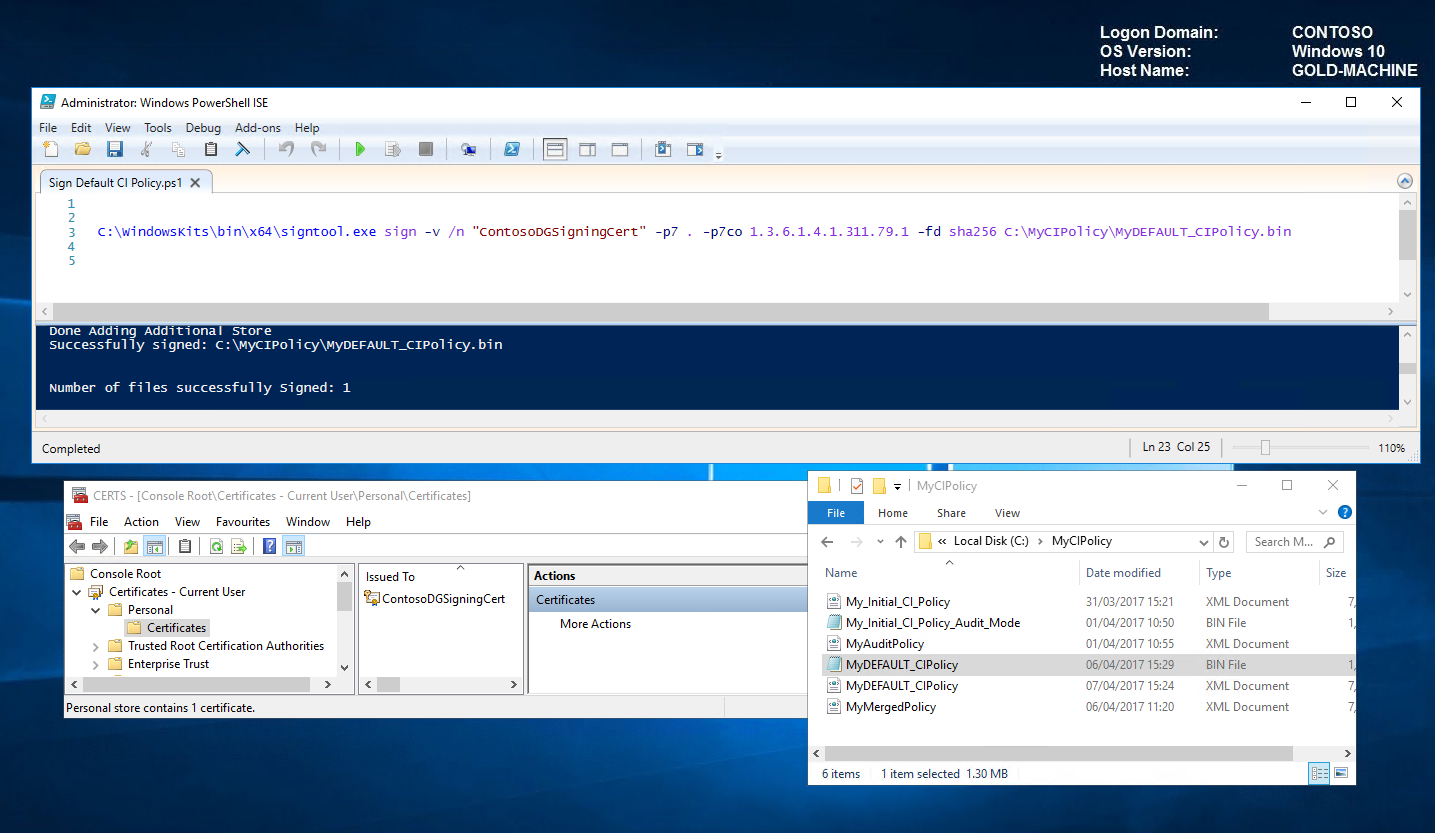Click the New script icon in PowerShell ISE

coord(51,150)
